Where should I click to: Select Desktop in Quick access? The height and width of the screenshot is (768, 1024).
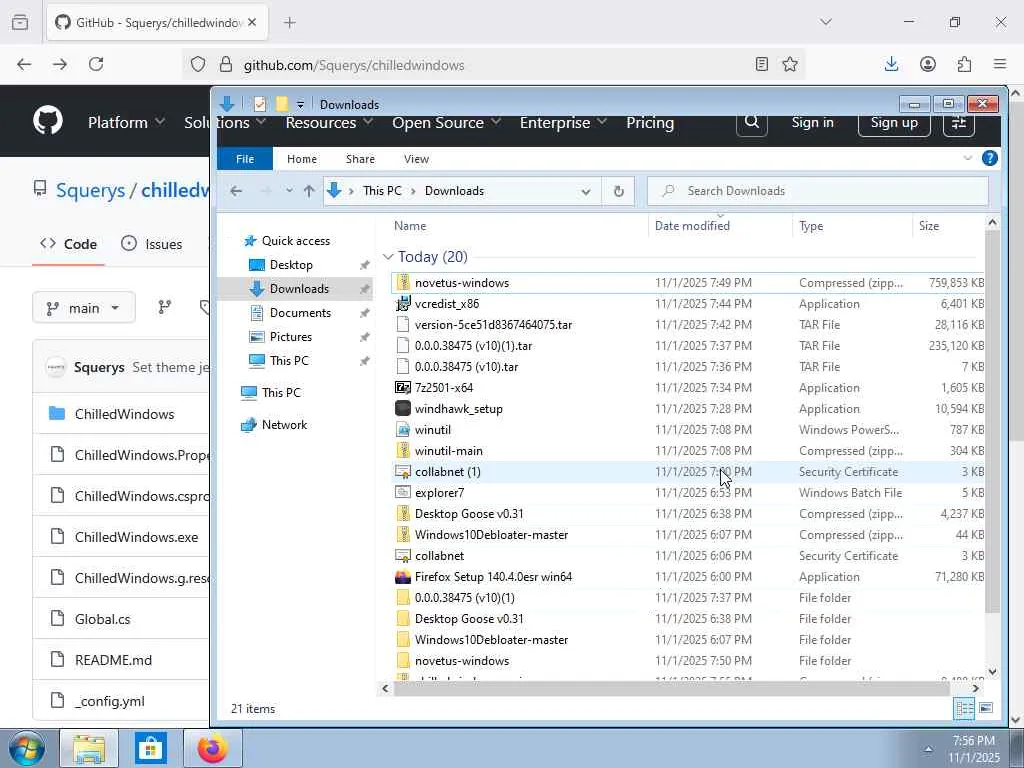click(291, 264)
